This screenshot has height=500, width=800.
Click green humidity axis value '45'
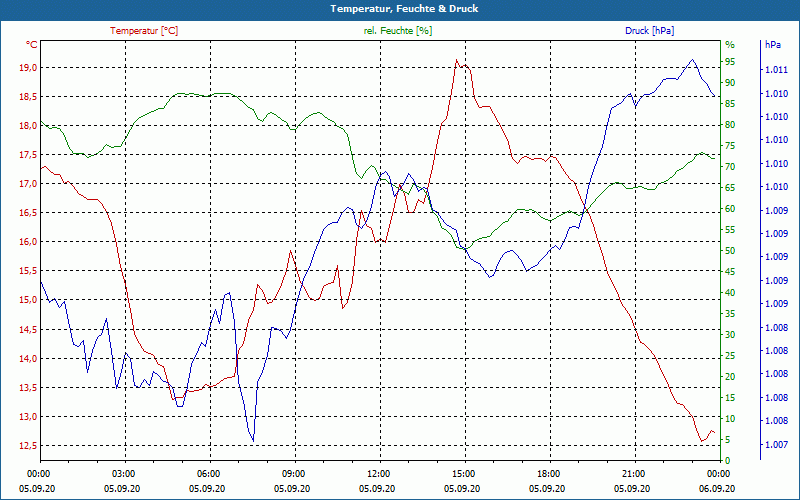[730, 271]
